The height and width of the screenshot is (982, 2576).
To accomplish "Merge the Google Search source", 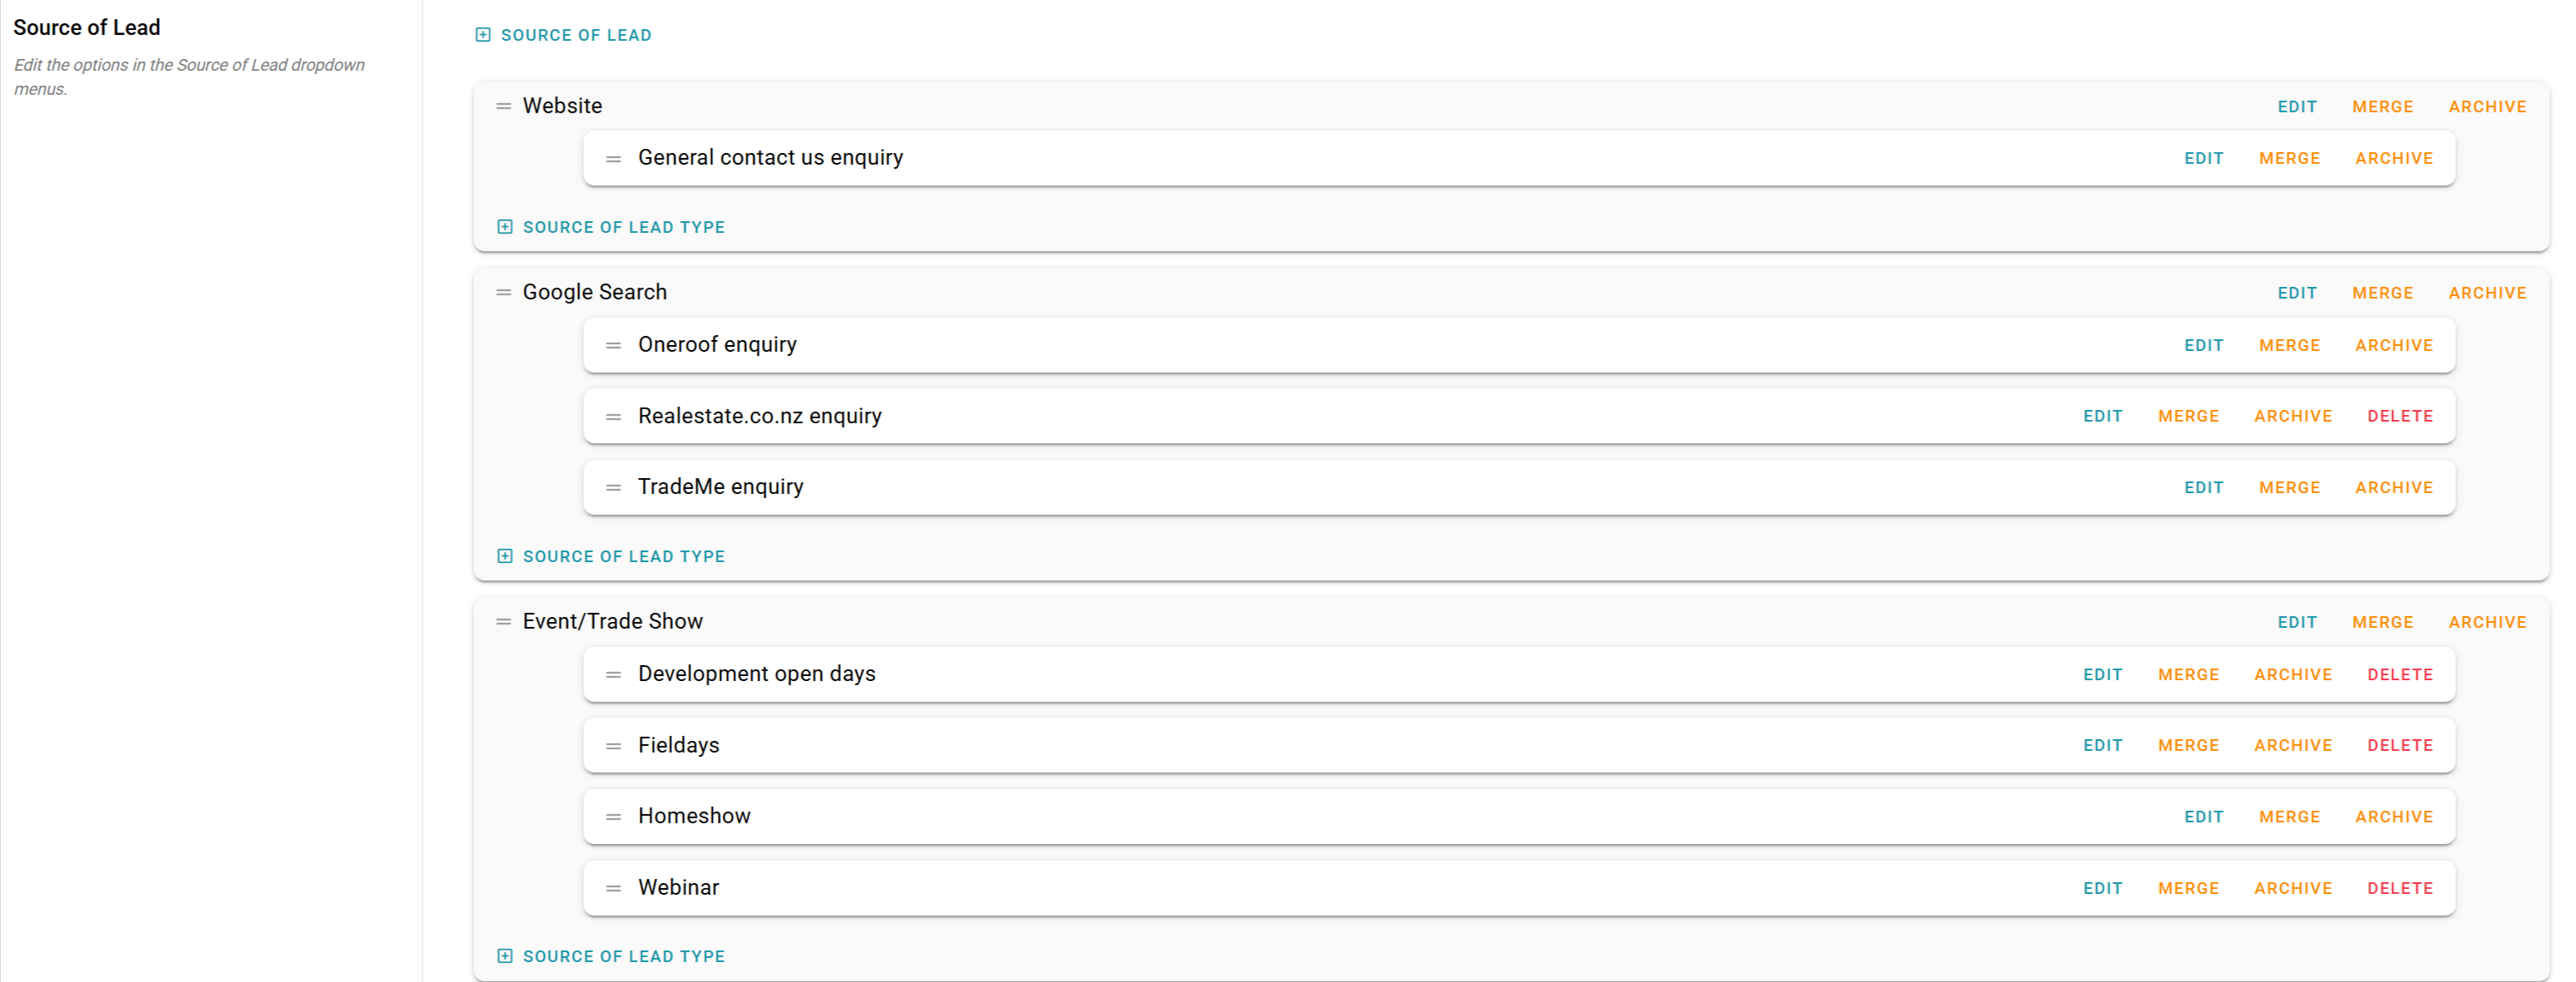I will [2383, 293].
